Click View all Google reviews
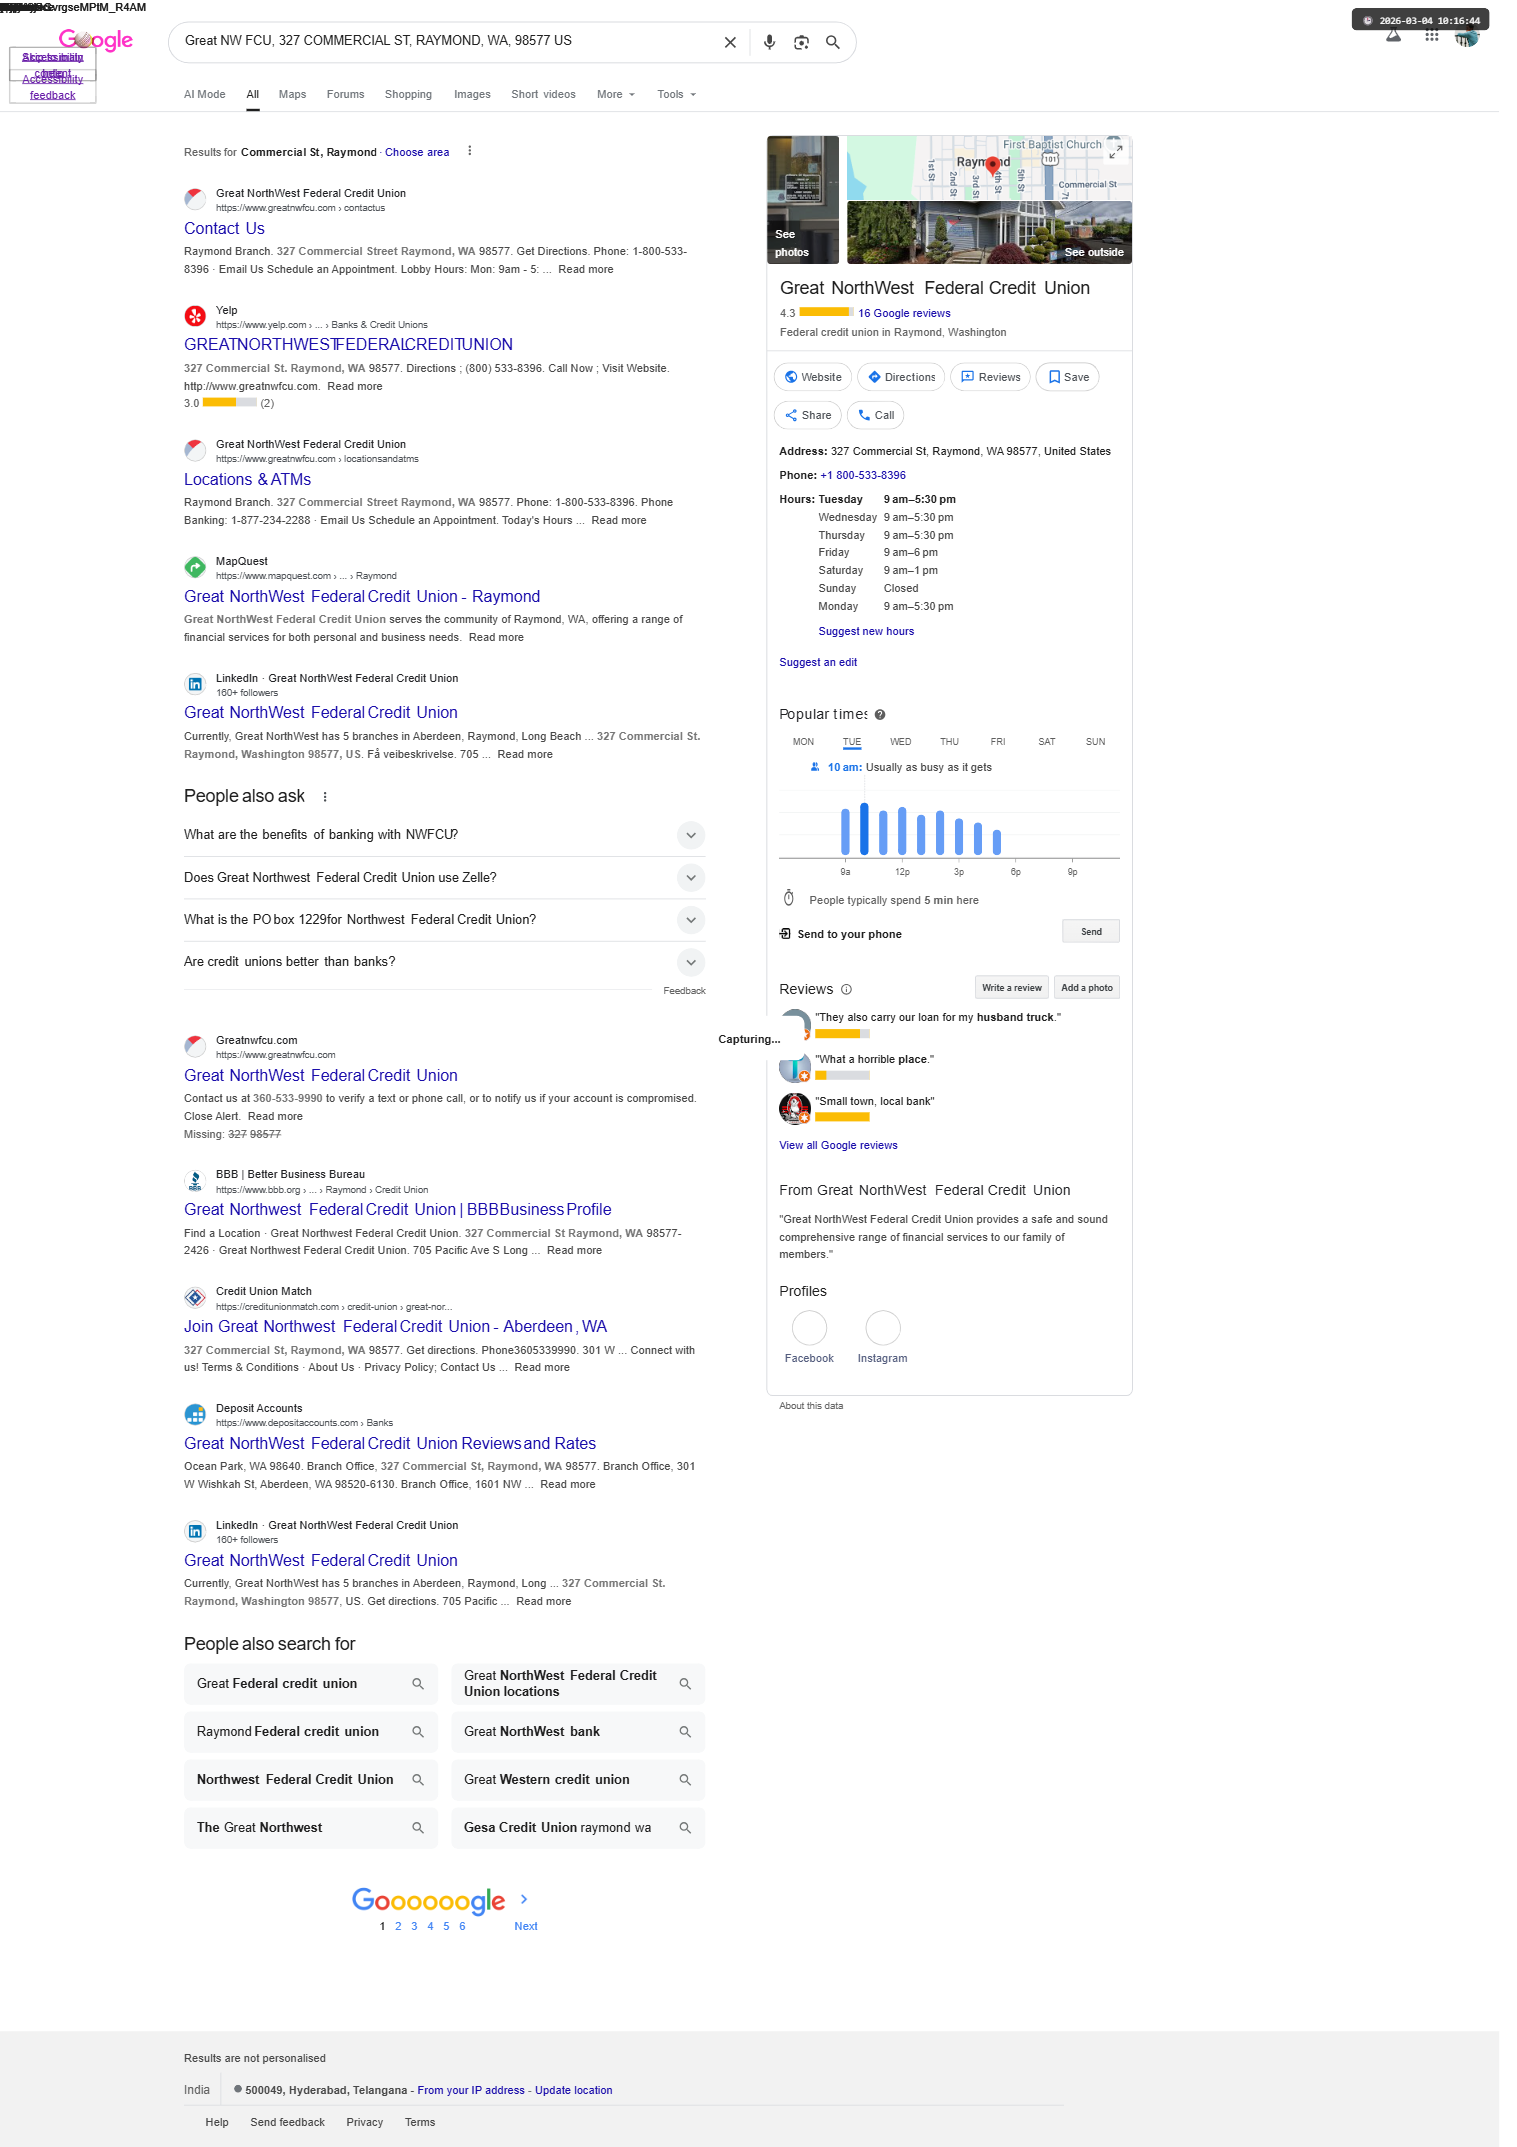This screenshot has width=1517, height=2147. tap(838, 1146)
